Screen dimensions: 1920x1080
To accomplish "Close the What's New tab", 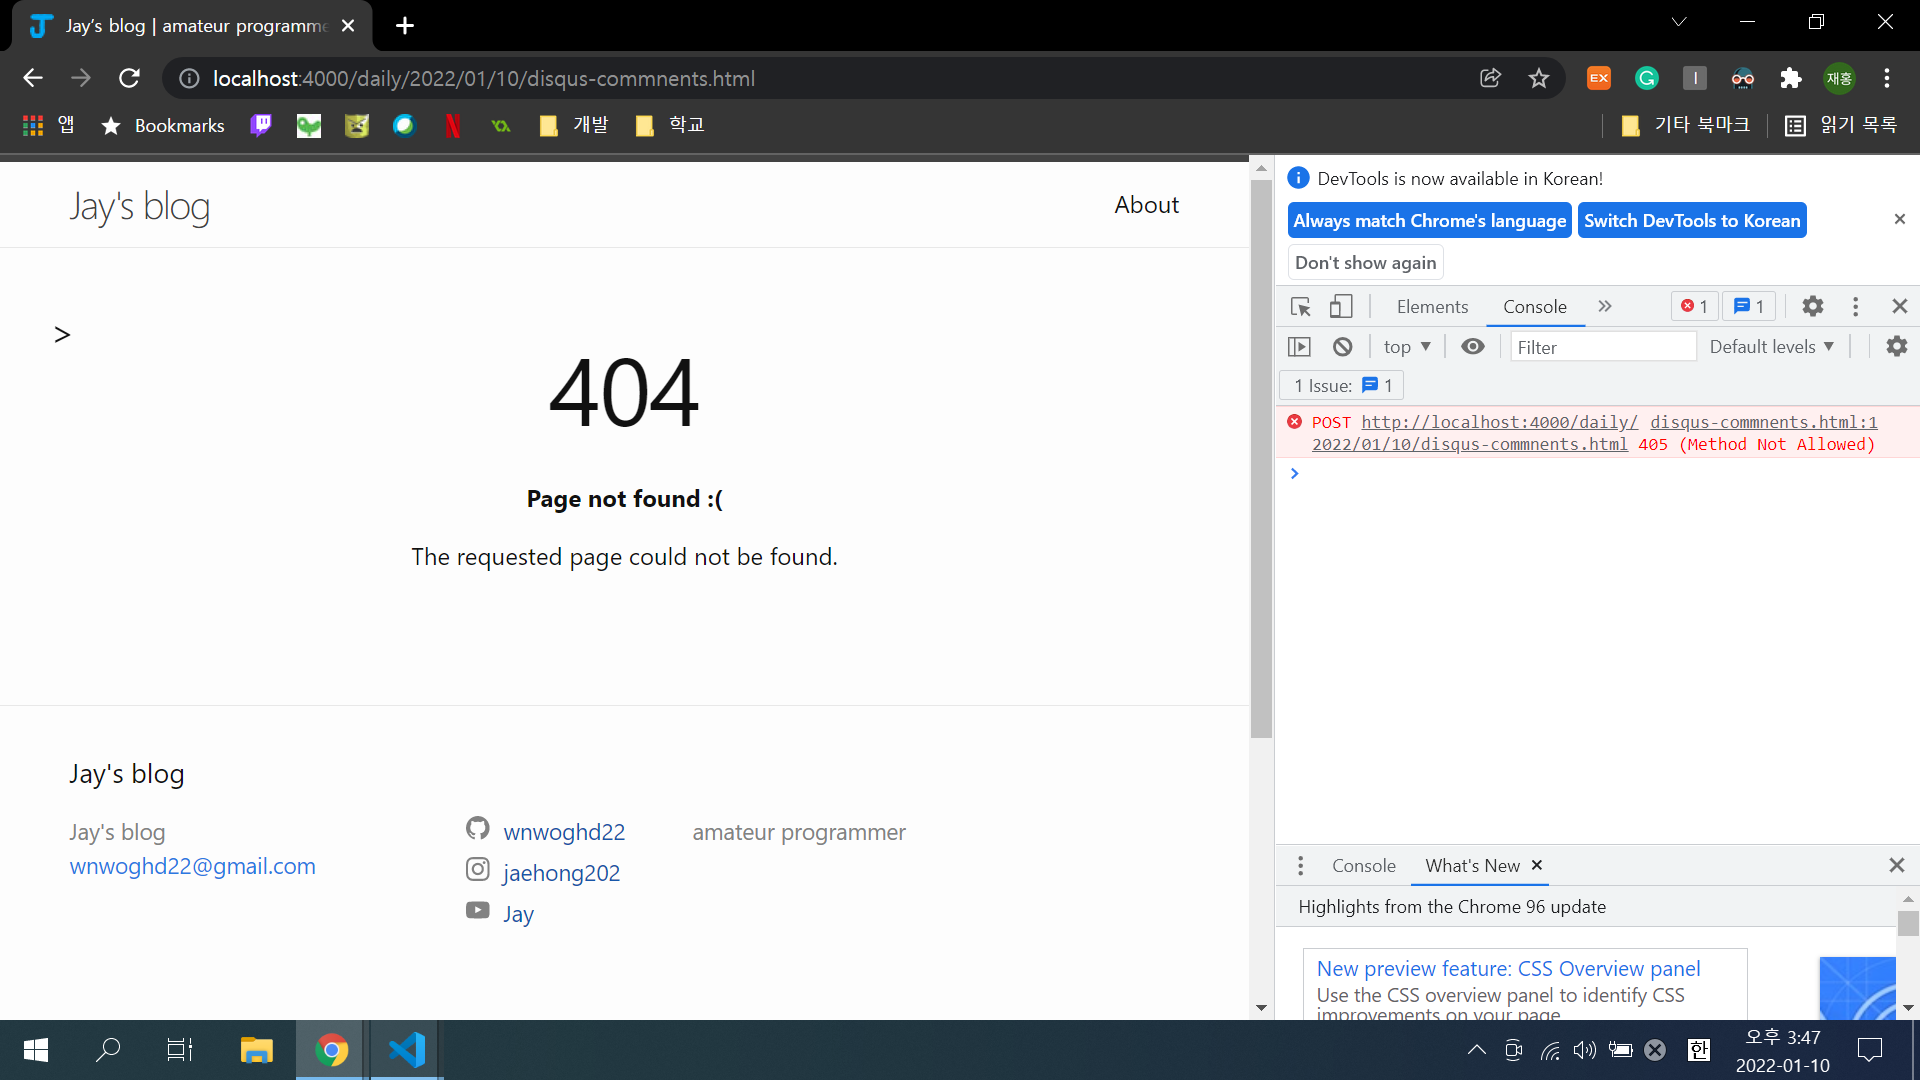I will click(1537, 865).
